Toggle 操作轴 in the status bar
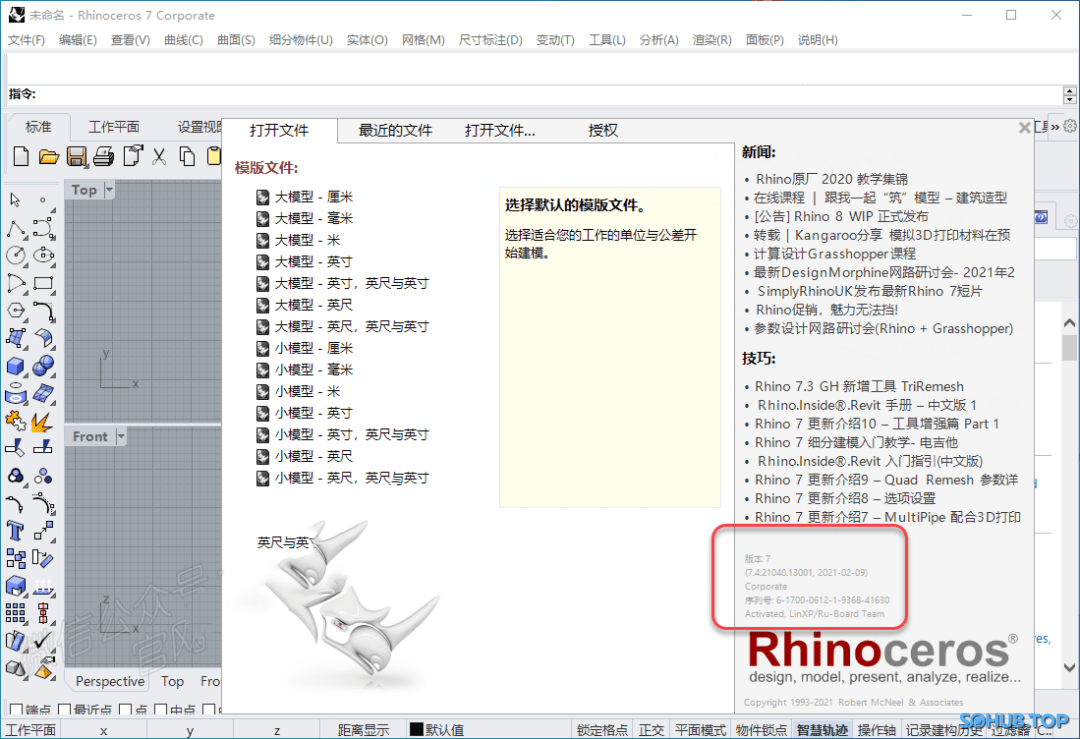Viewport: 1080px width, 739px height. coord(876,730)
